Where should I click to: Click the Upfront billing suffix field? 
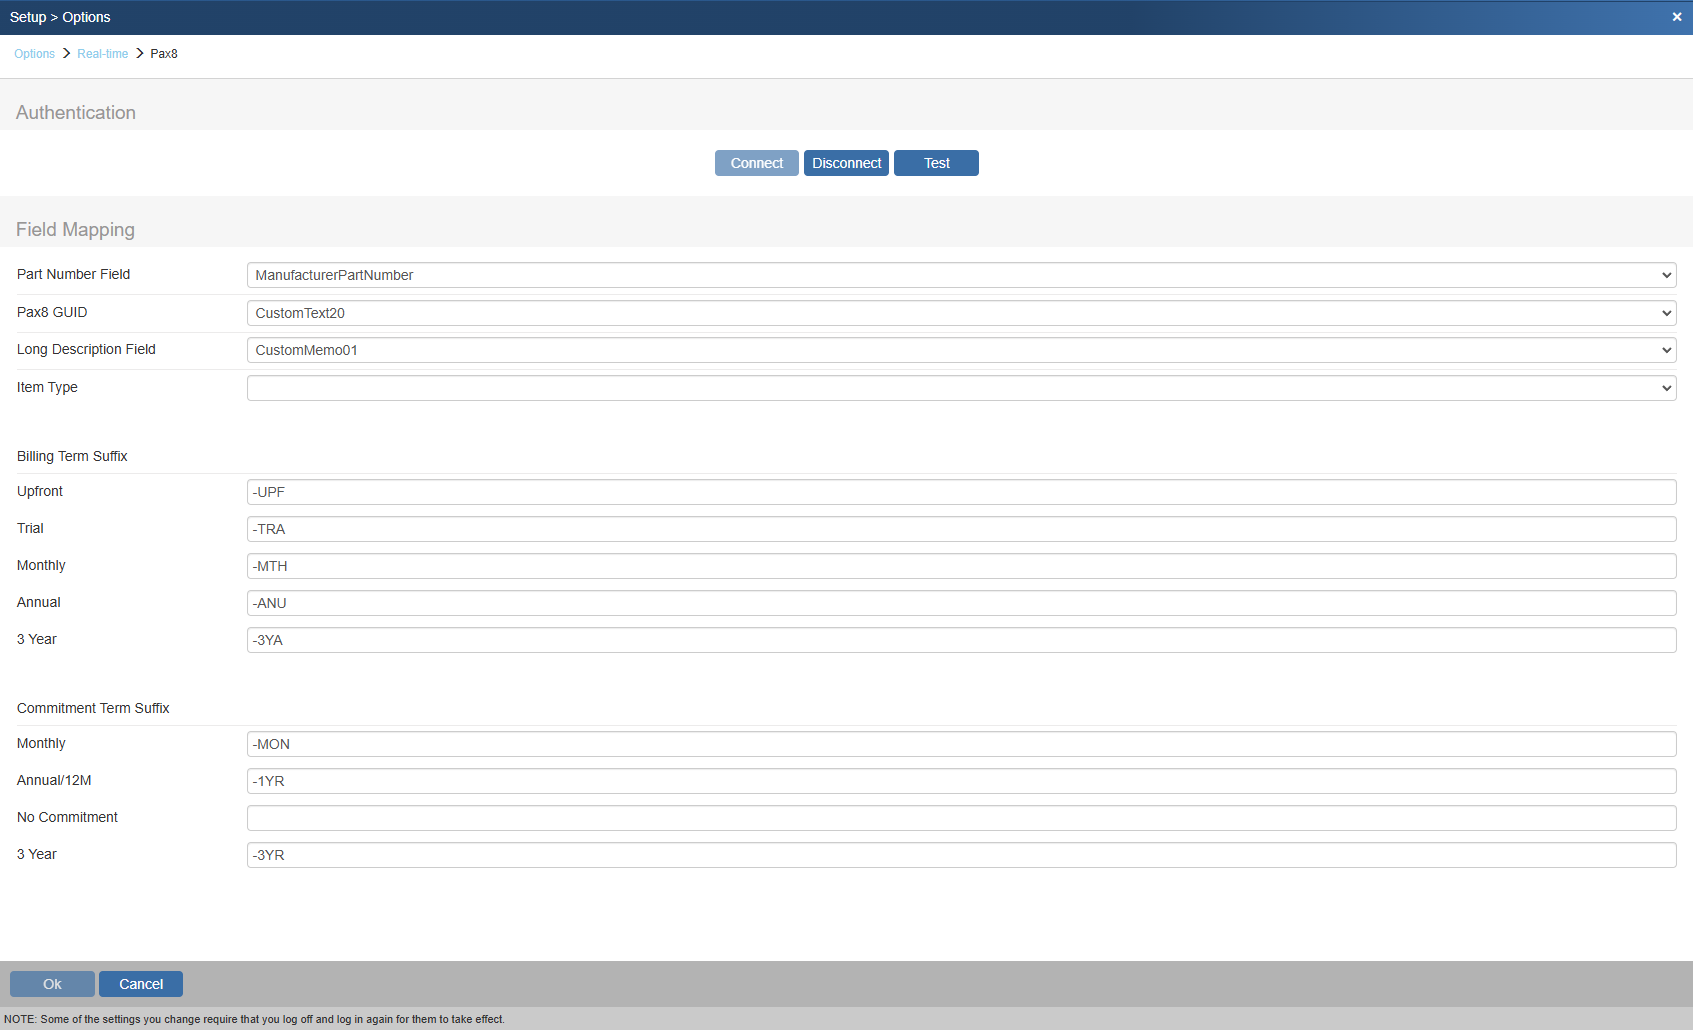pos(960,492)
